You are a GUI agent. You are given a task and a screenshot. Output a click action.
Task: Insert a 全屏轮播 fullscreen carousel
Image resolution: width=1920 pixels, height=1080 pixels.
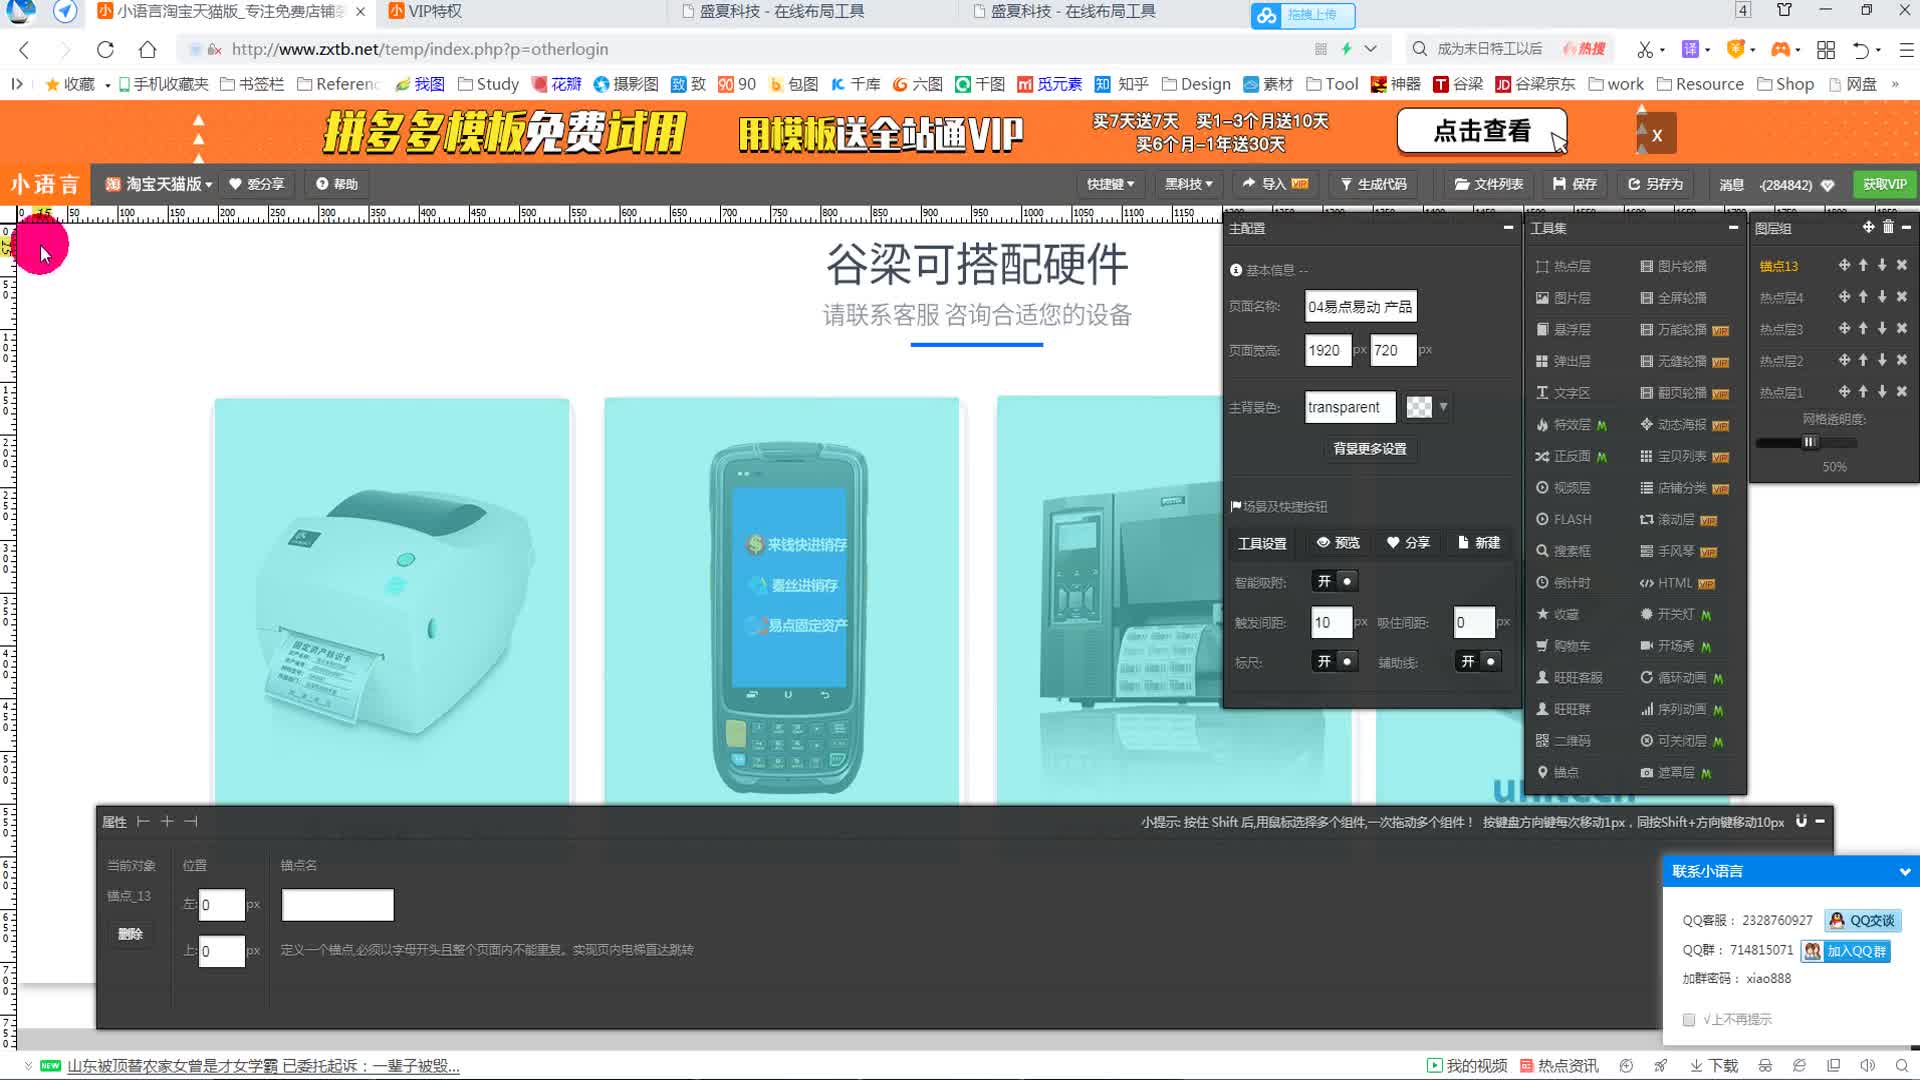(1673, 298)
